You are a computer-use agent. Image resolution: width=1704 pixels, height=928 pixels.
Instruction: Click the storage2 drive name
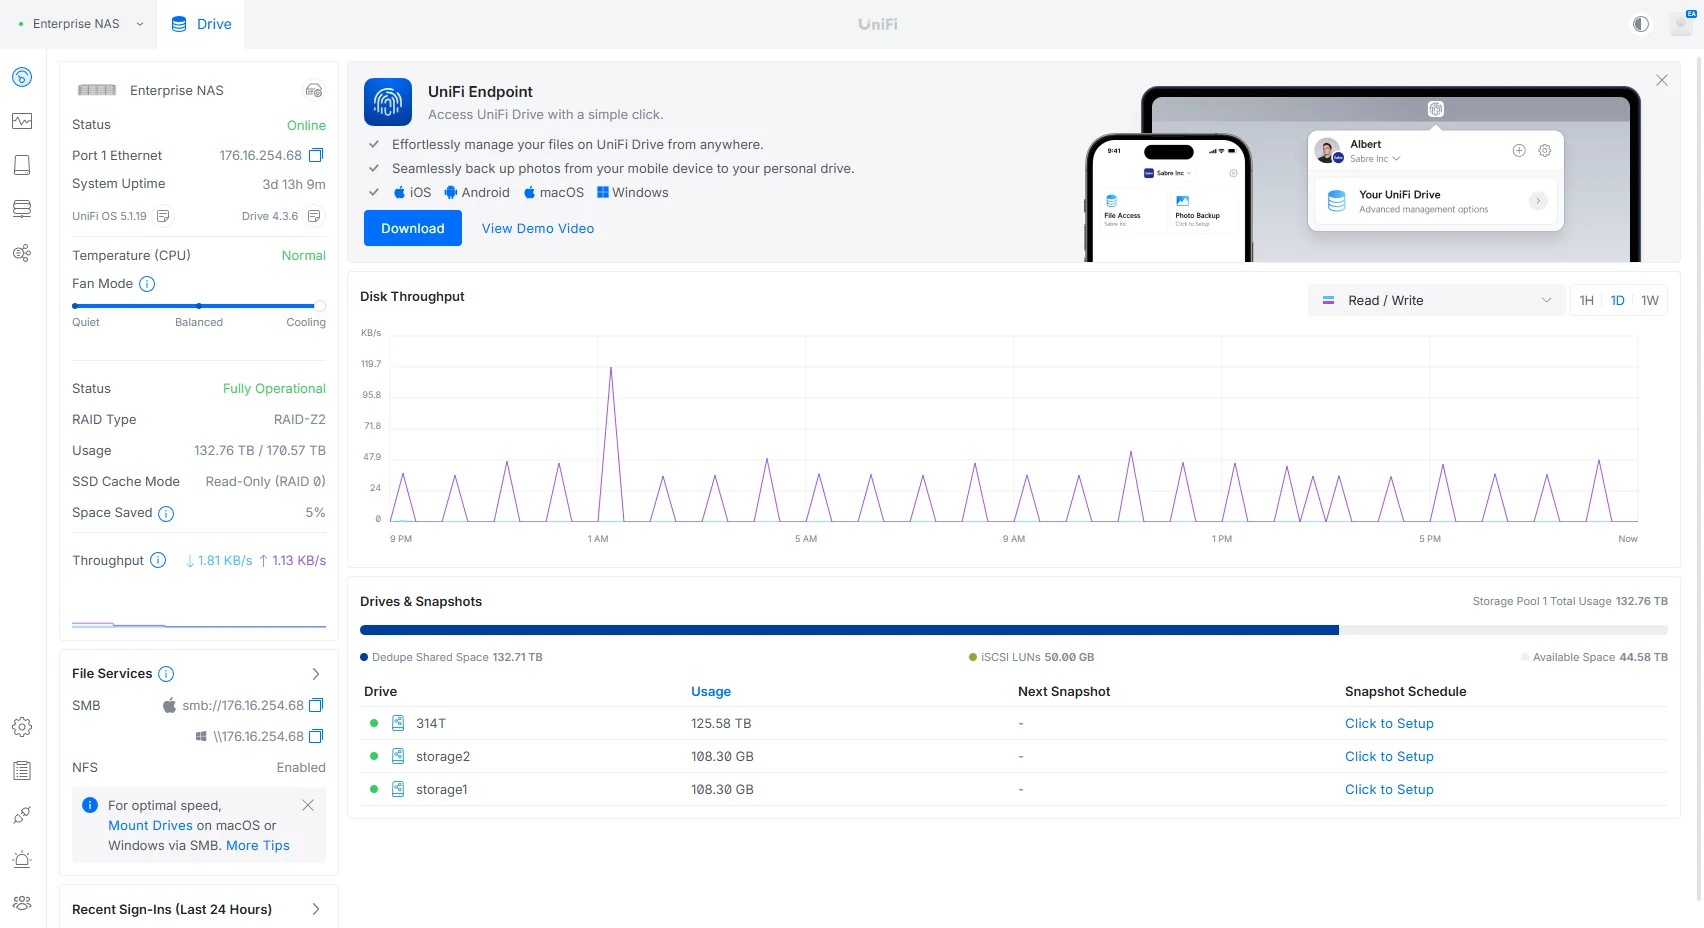443,756
